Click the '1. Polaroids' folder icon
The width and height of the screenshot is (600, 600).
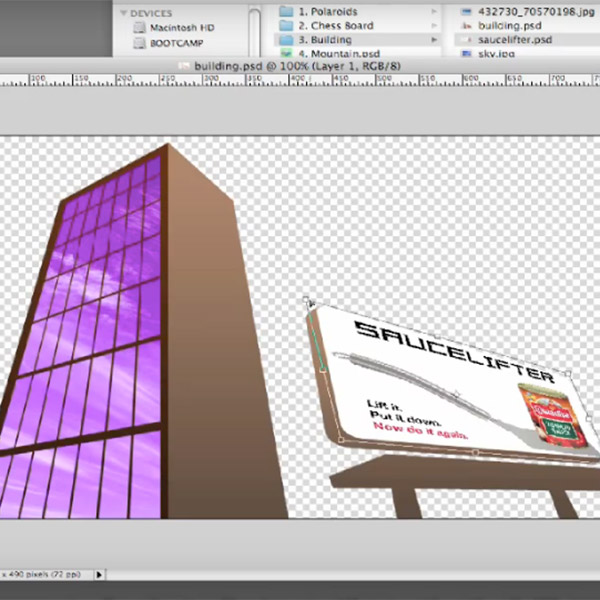click(286, 11)
